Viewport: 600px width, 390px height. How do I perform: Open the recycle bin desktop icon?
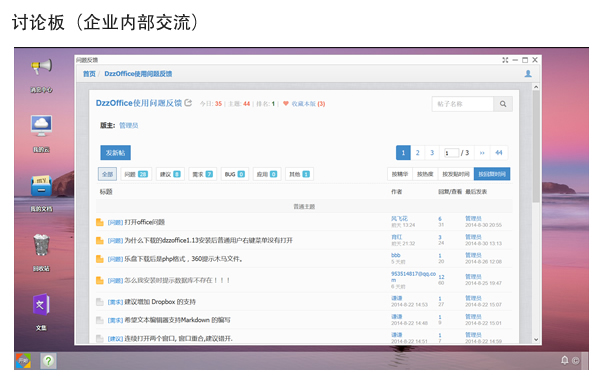(x=41, y=245)
